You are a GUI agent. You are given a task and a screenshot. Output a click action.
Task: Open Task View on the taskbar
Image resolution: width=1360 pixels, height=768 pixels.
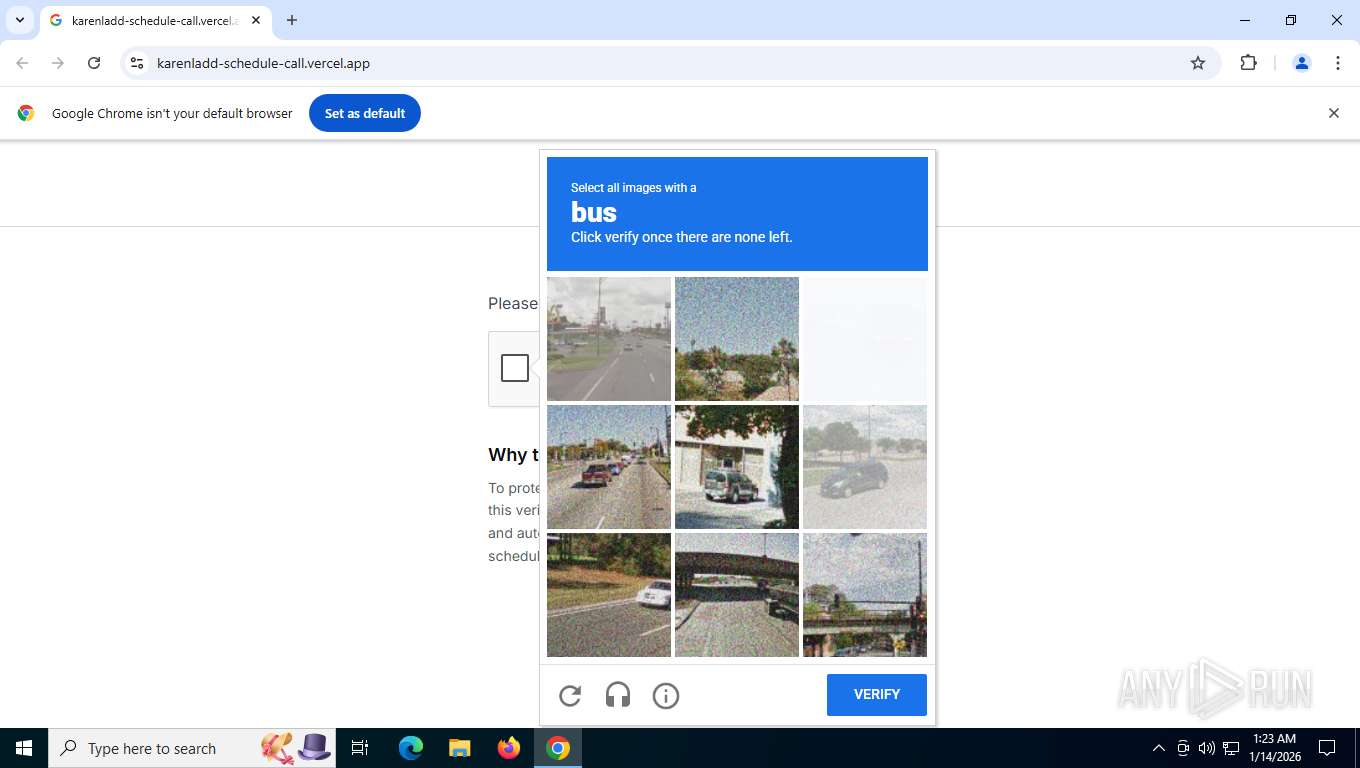[360, 748]
